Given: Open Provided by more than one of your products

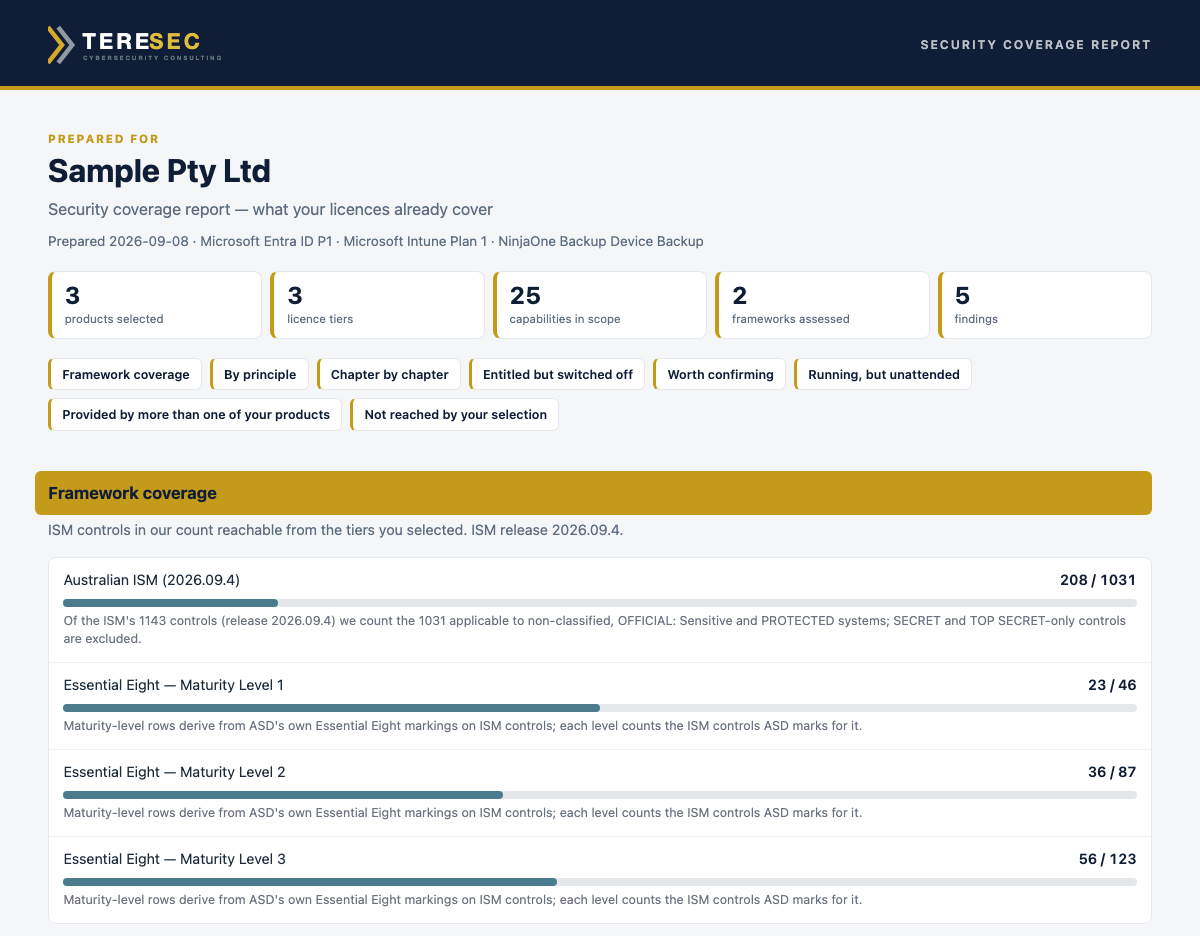Looking at the screenshot, I should coord(195,414).
